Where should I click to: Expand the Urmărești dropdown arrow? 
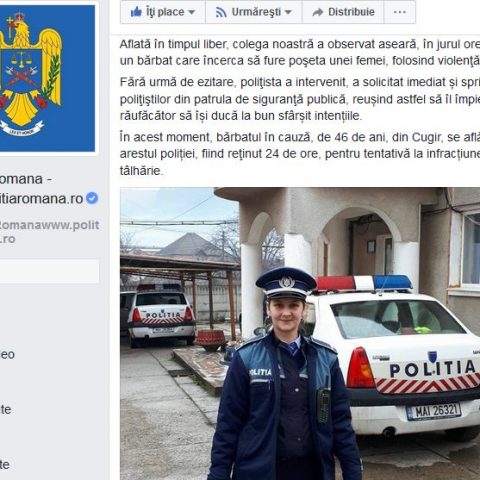click(x=288, y=12)
